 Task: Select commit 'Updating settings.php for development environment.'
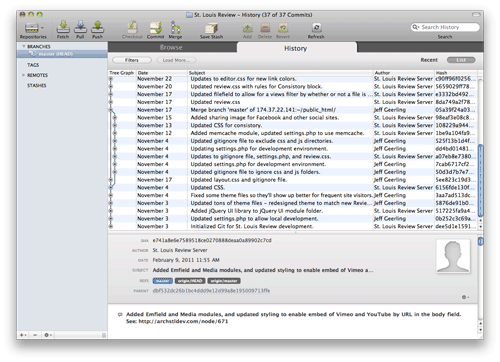(293, 149)
